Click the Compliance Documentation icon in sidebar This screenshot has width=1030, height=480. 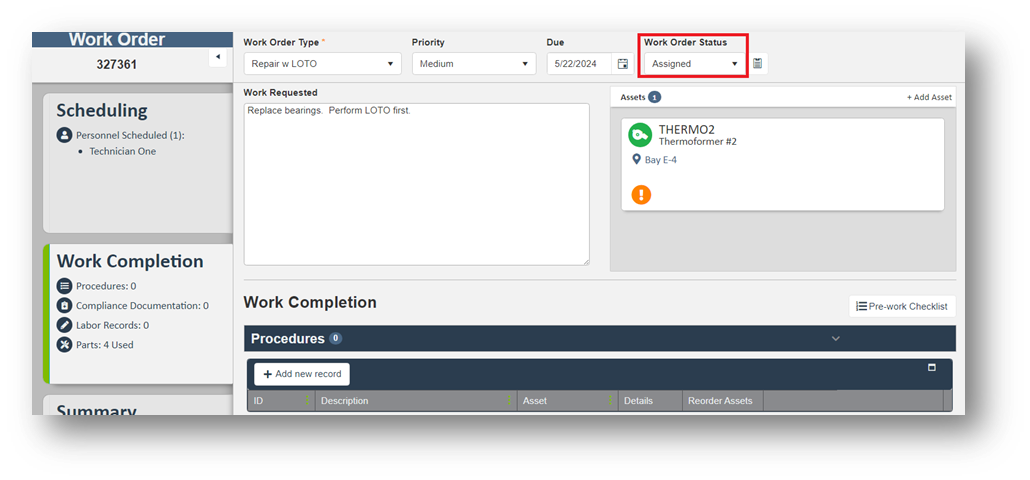[x=65, y=306]
